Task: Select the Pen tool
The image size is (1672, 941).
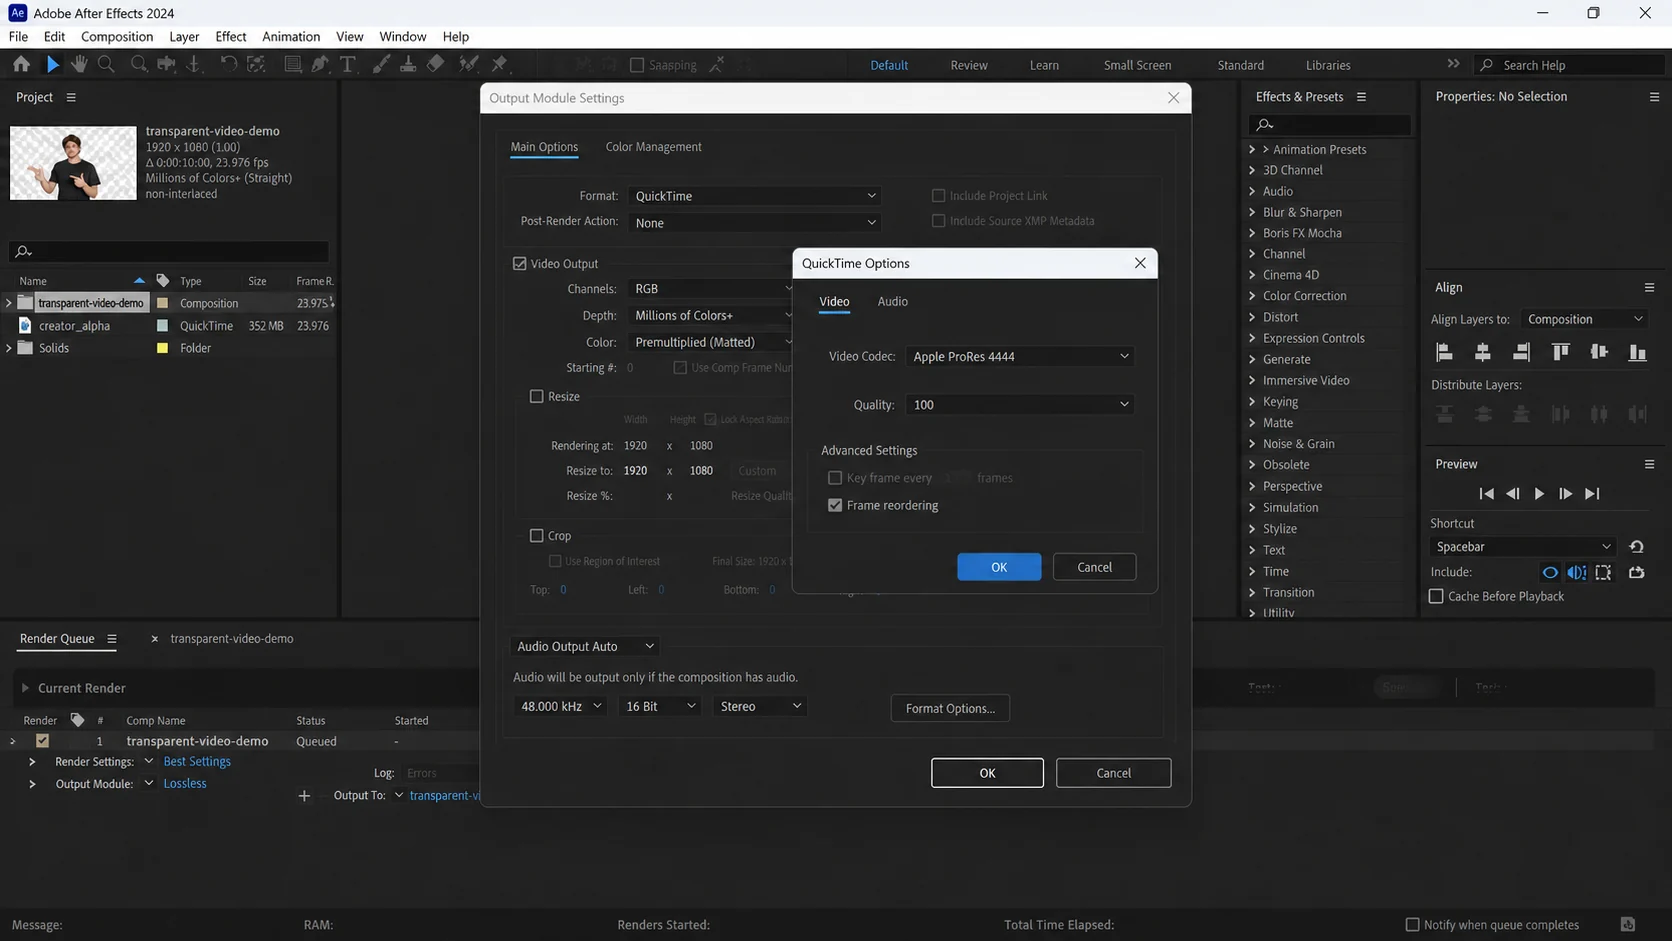Action: tap(320, 64)
